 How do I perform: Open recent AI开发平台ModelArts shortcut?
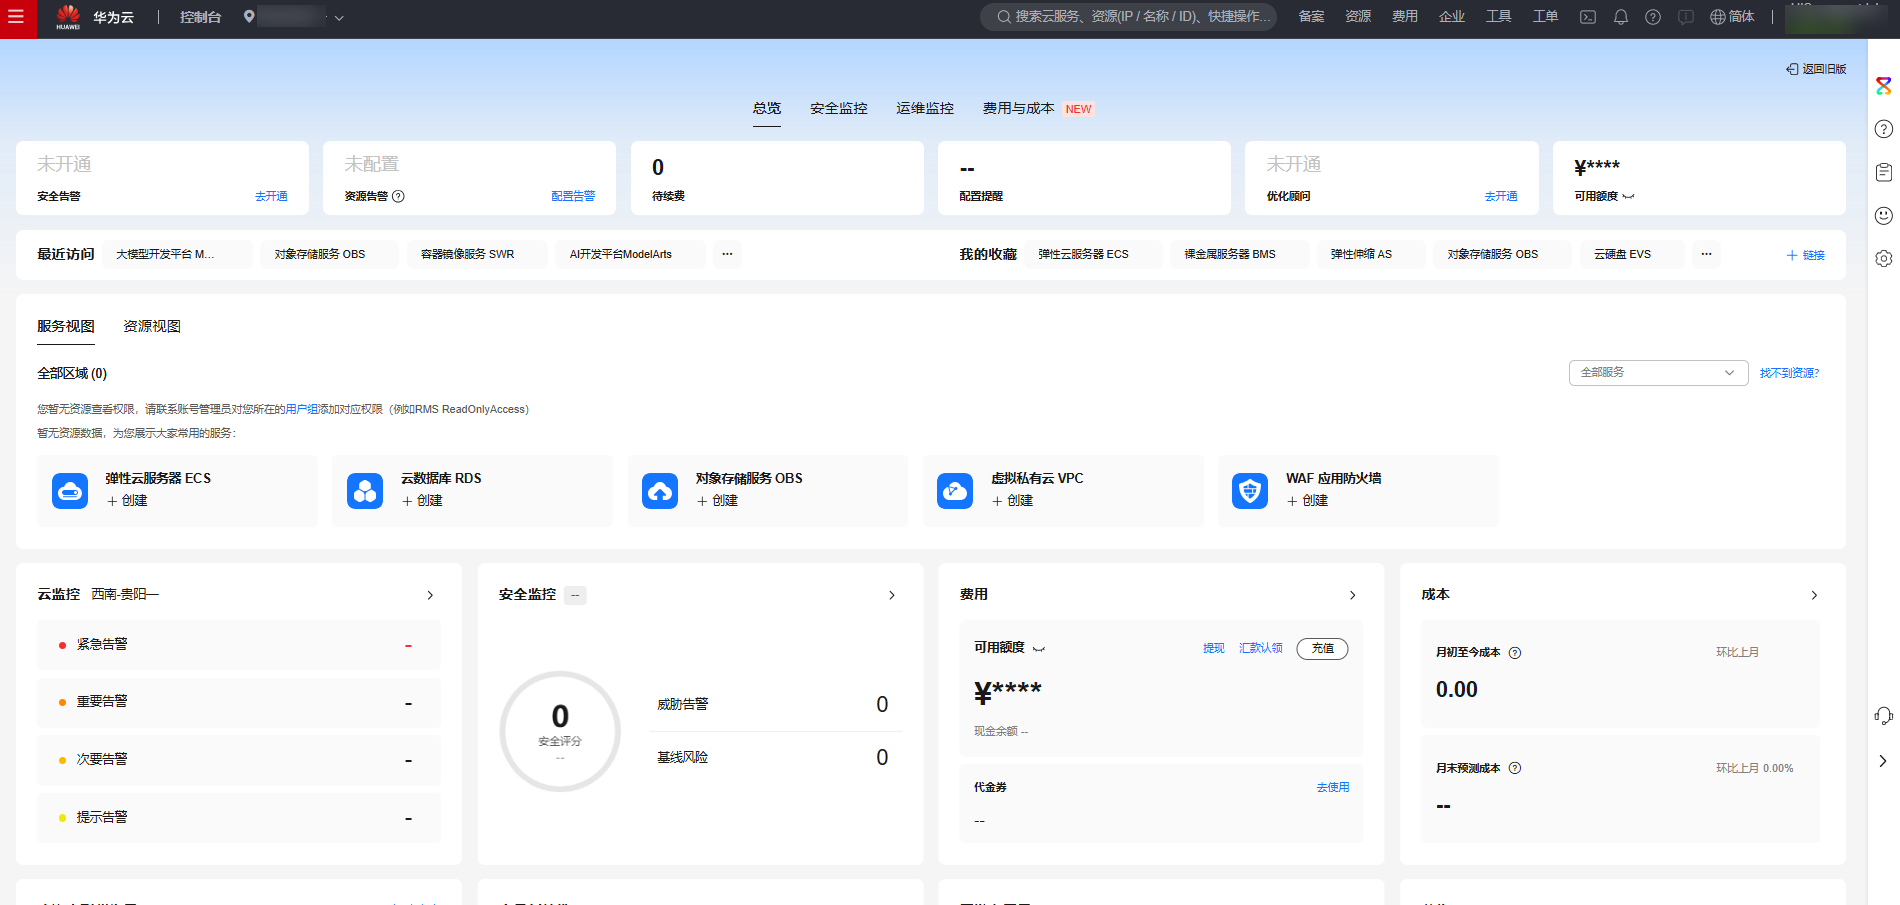(630, 254)
